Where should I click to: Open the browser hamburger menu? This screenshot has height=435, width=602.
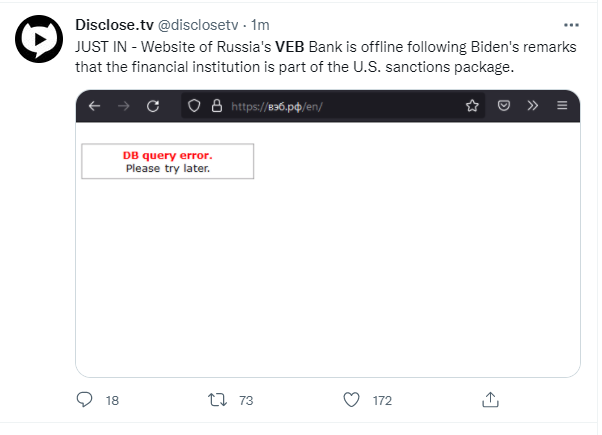click(562, 105)
